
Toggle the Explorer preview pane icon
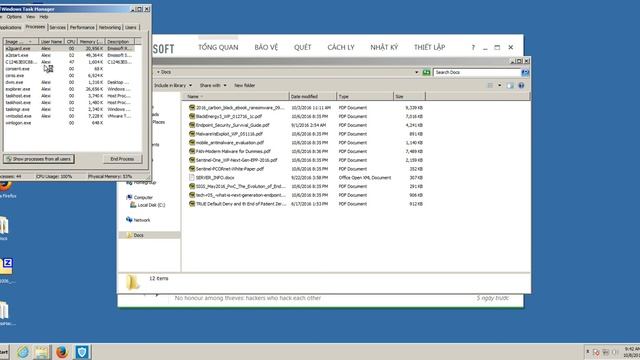[x=510, y=85]
